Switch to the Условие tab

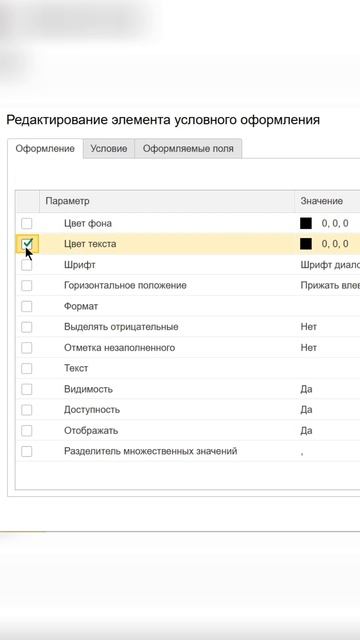coord(109,149)
